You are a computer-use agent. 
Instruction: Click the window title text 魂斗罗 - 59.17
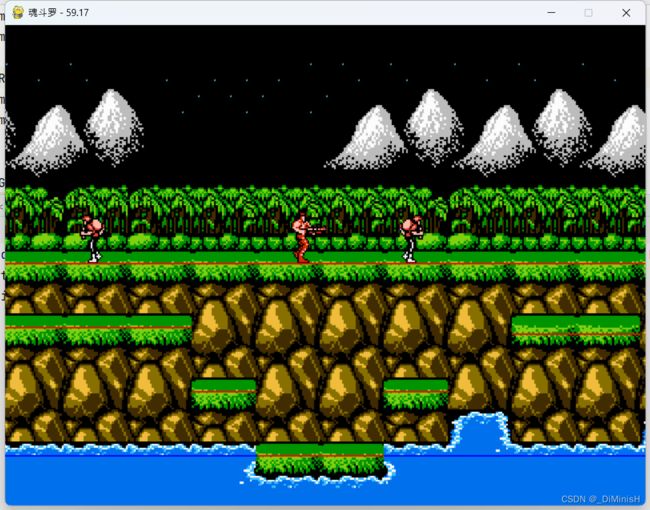pyautogui.click(x=58, y=12)
